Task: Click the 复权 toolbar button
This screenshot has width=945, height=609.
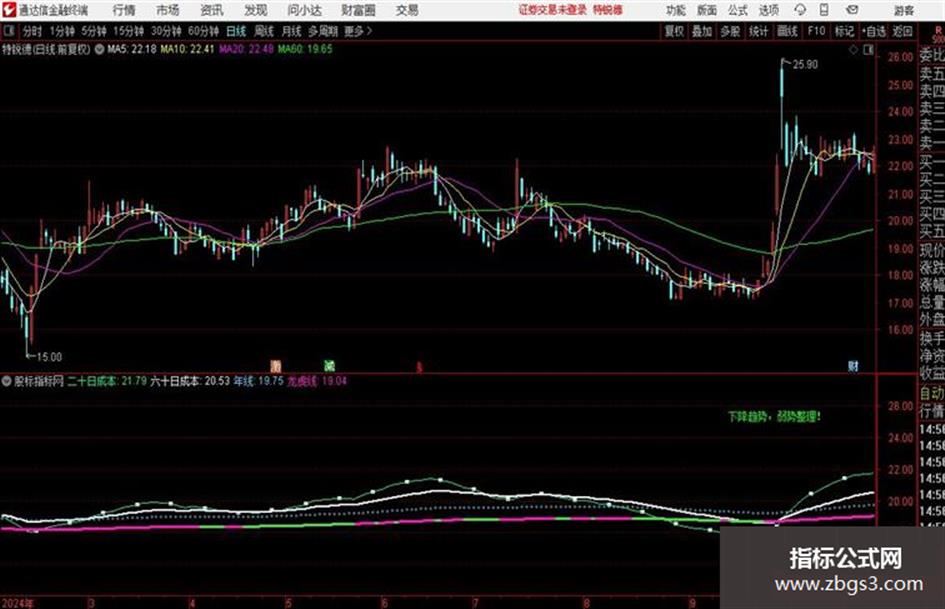Action: coord(674,31)
